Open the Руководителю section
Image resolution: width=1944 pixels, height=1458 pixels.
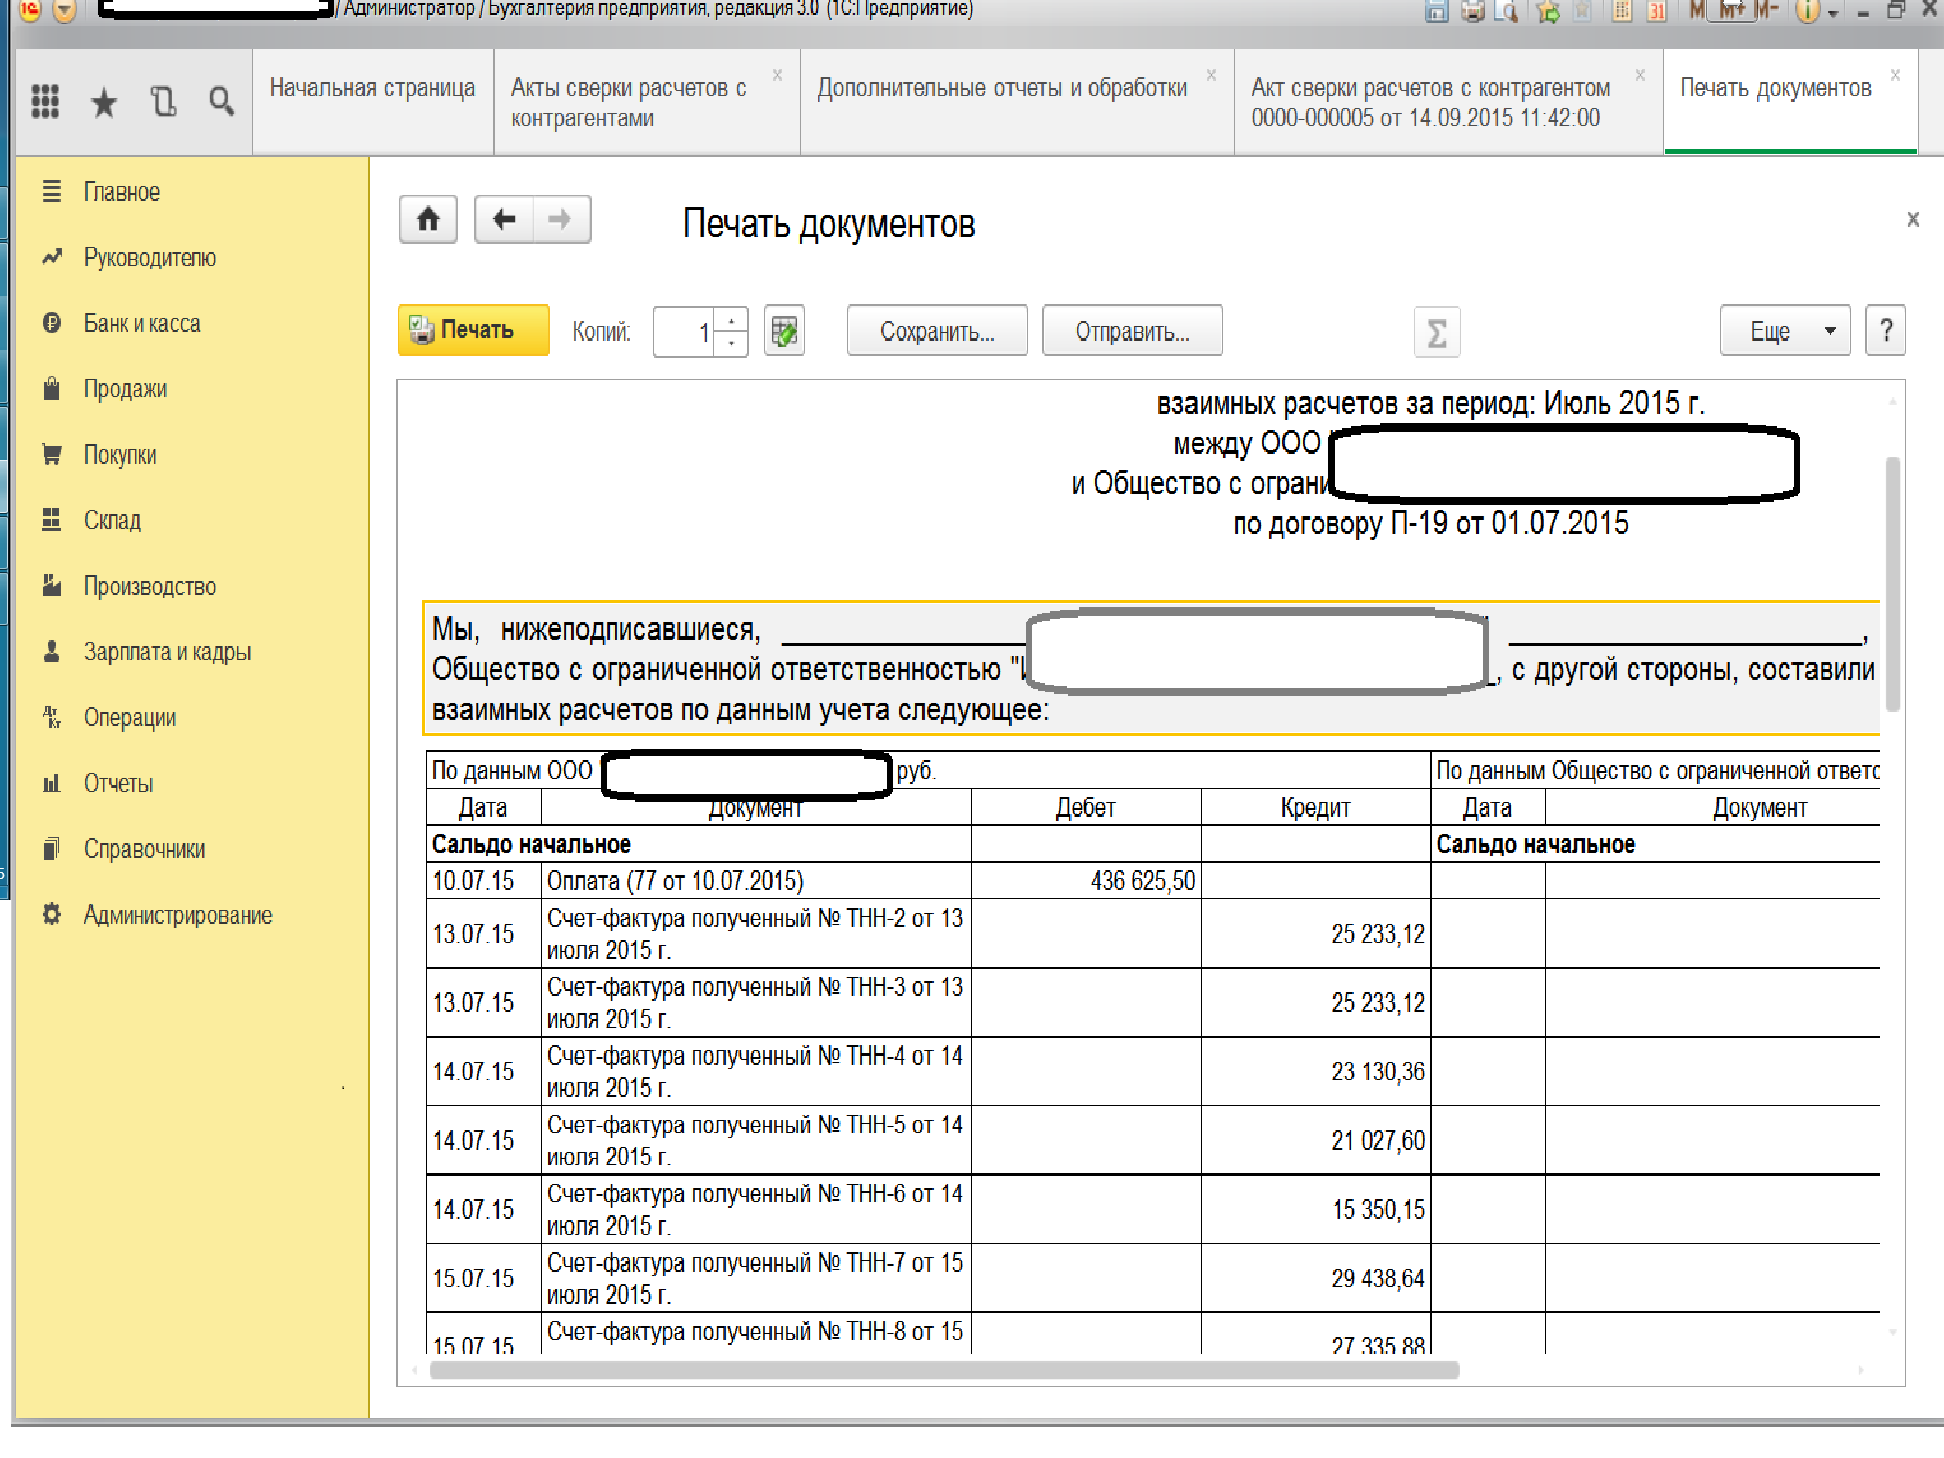click(149, 258)
